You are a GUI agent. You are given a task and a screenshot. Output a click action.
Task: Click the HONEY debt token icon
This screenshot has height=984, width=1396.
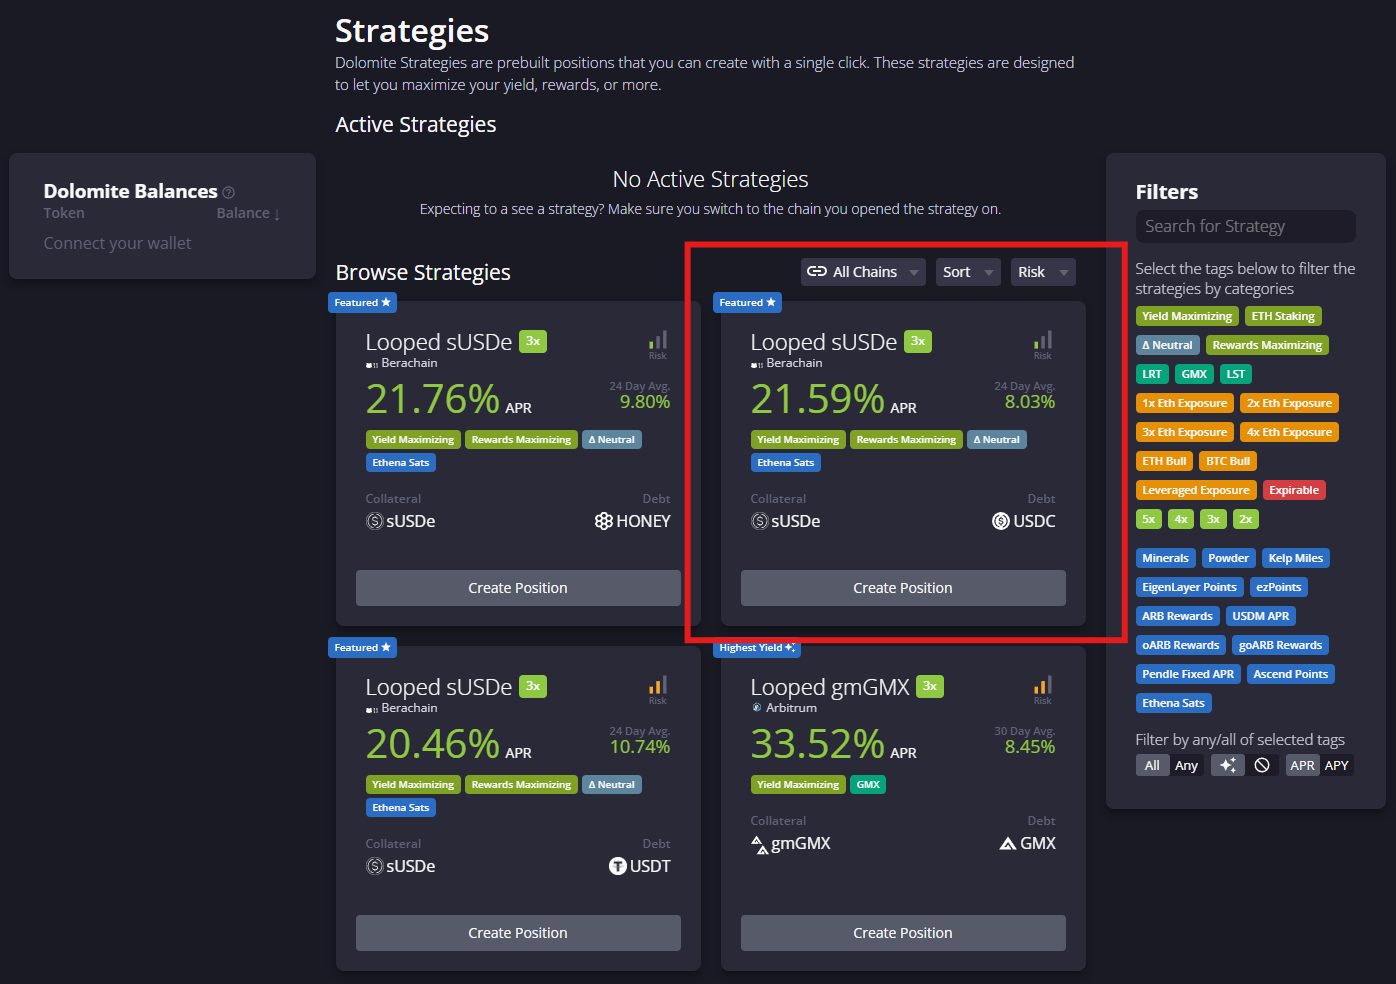pos(603,521)
